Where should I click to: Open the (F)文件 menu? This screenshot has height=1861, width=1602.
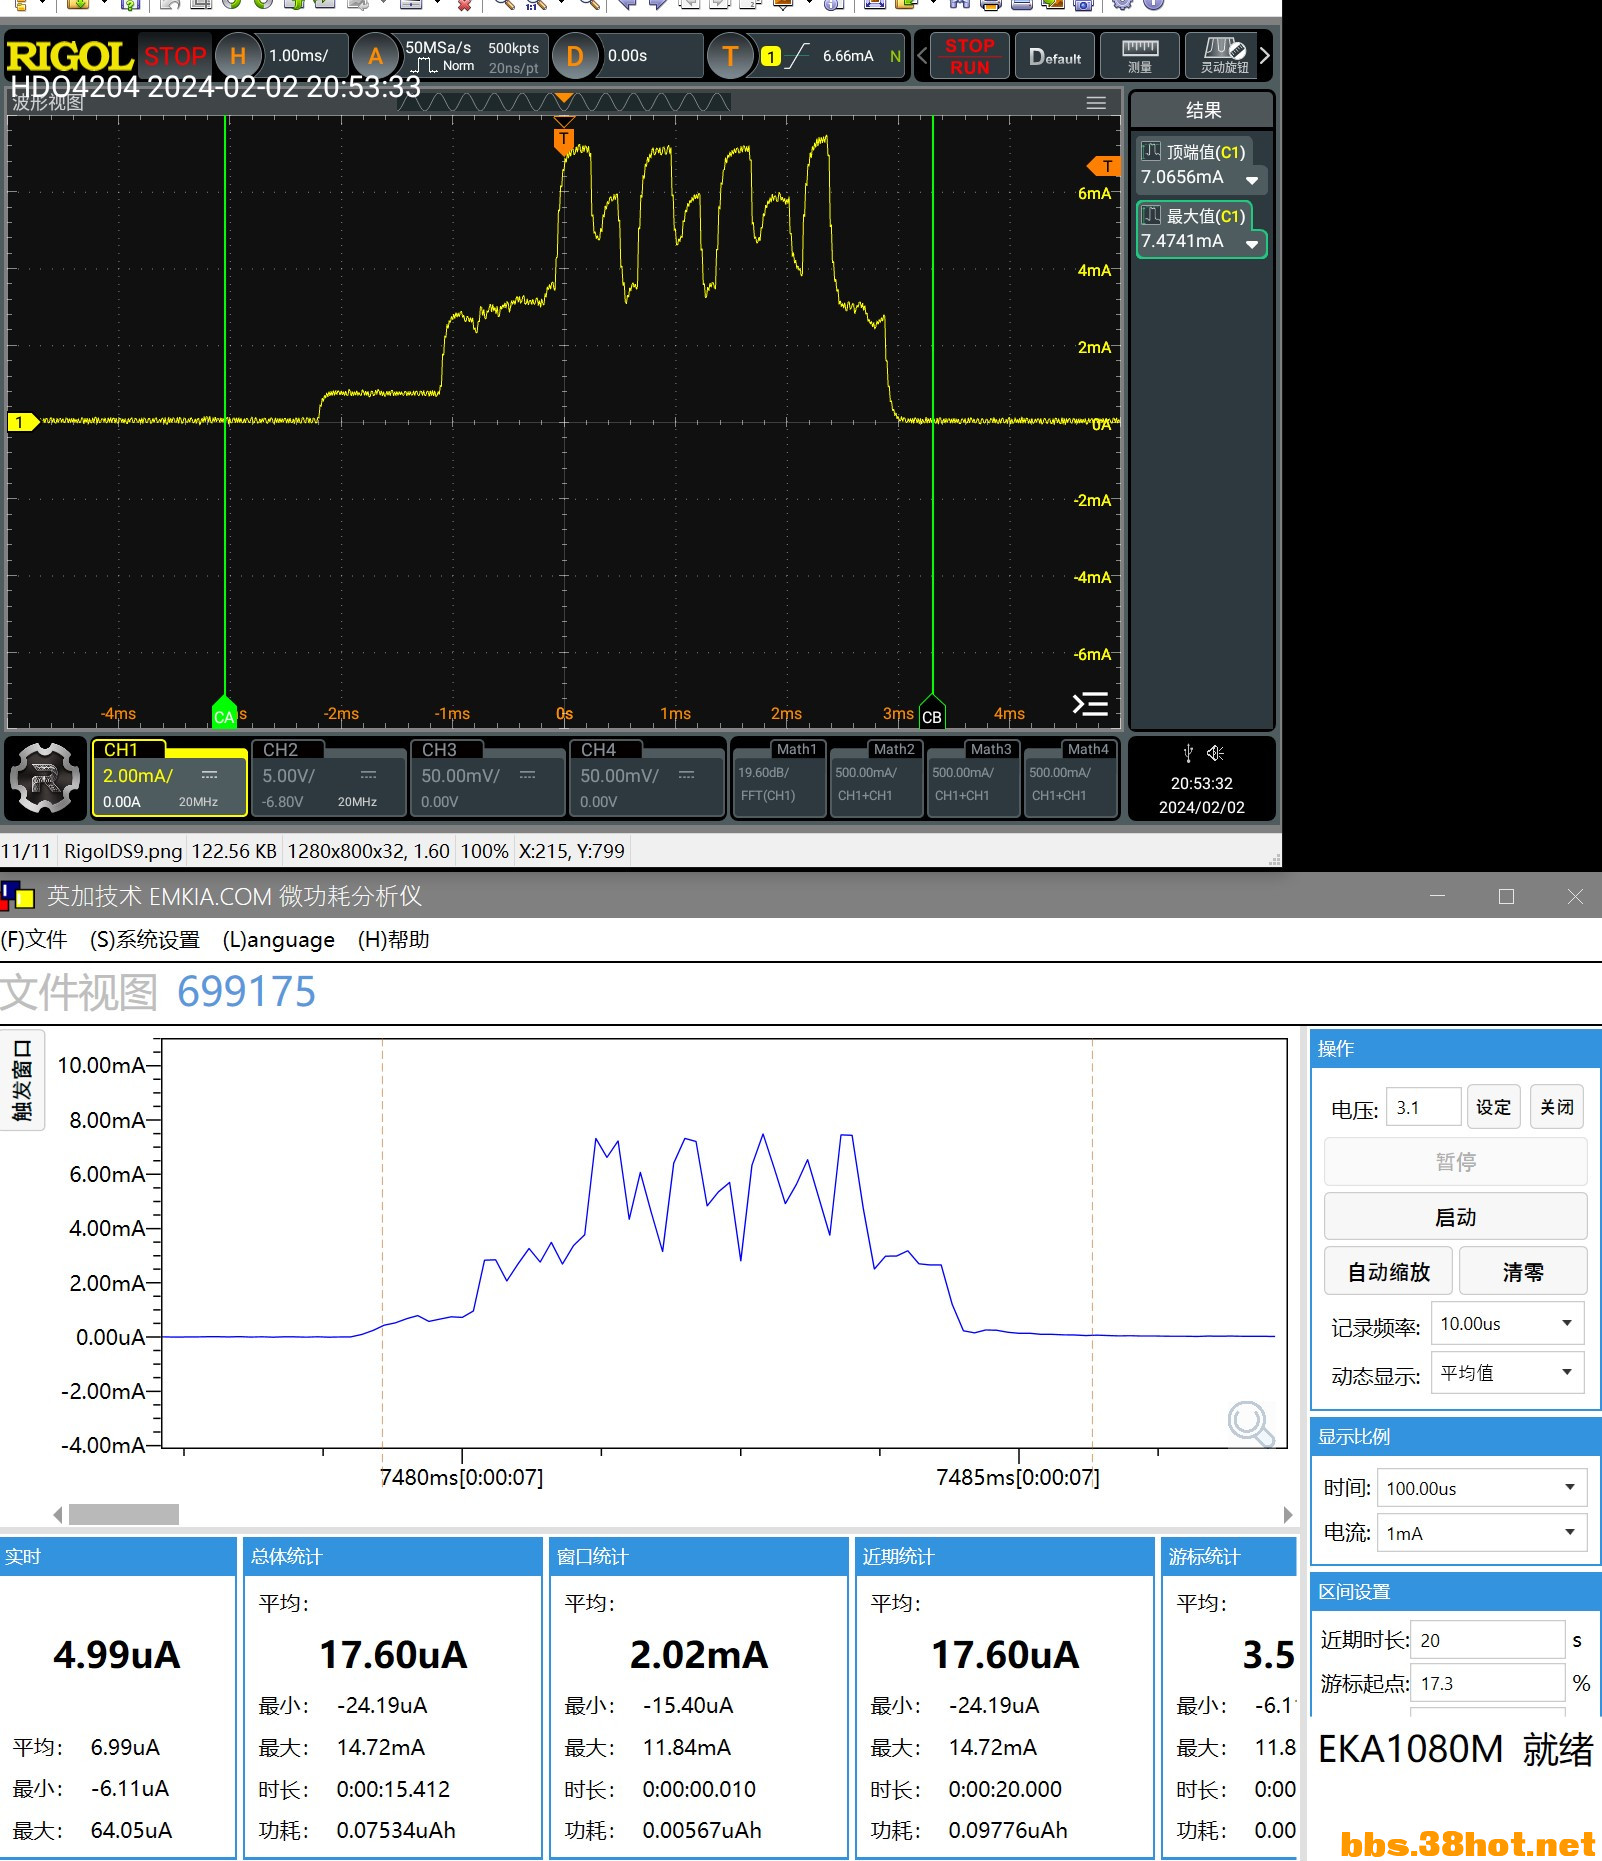(x=34, y=940)
